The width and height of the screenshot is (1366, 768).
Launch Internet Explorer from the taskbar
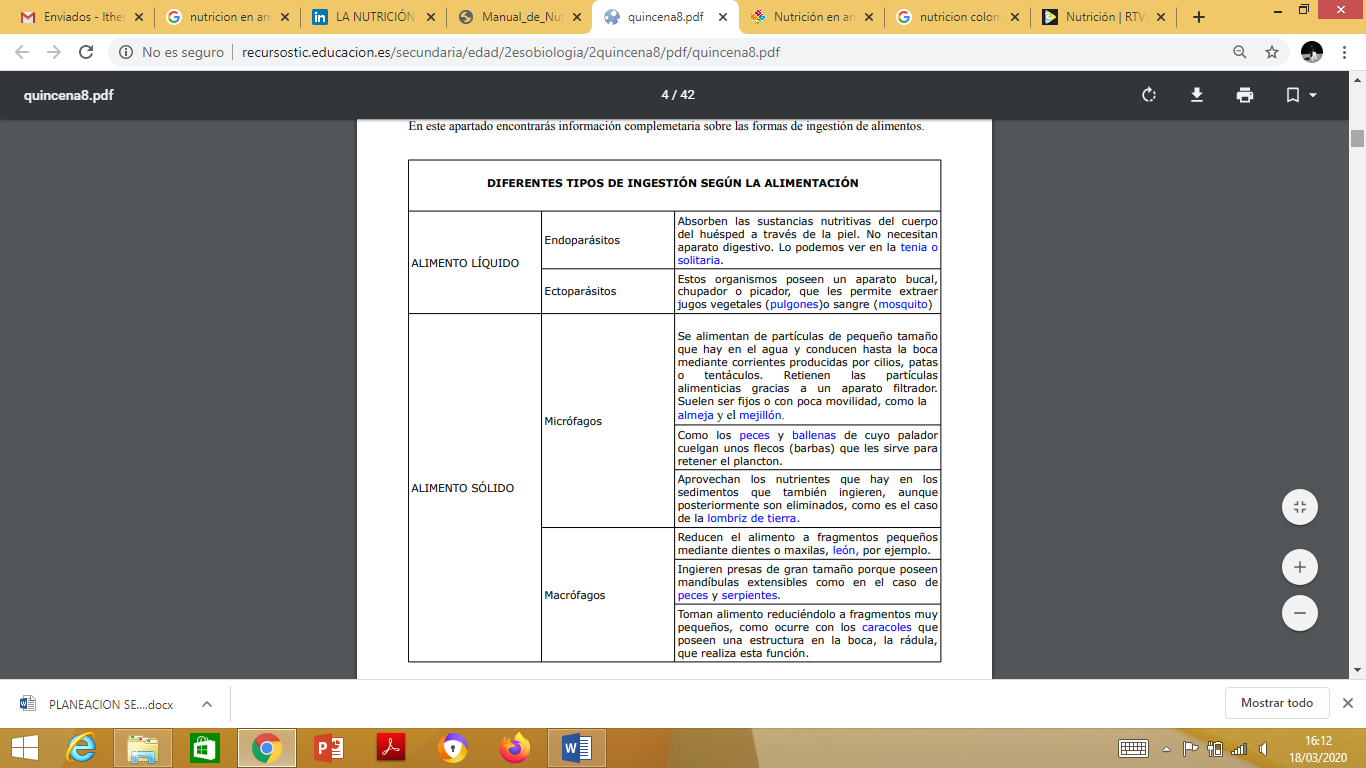tap(82, 748)
